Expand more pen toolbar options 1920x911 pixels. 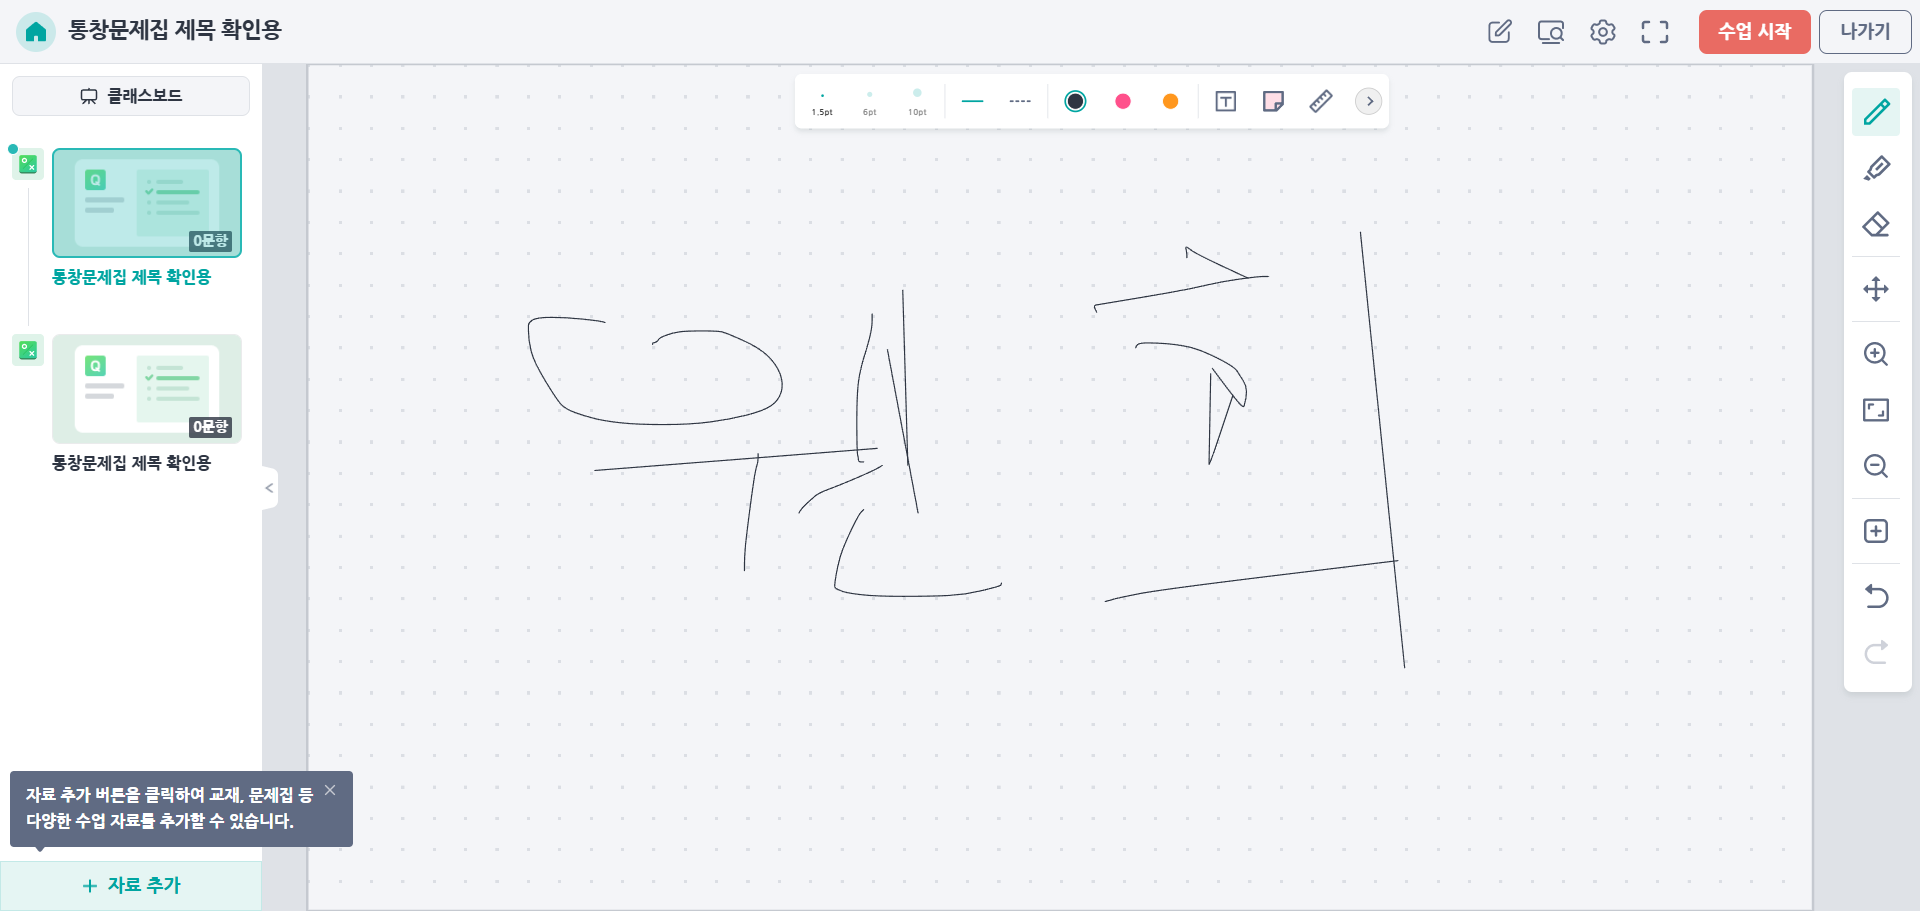pyautogui.click(x=1369, y=101)
